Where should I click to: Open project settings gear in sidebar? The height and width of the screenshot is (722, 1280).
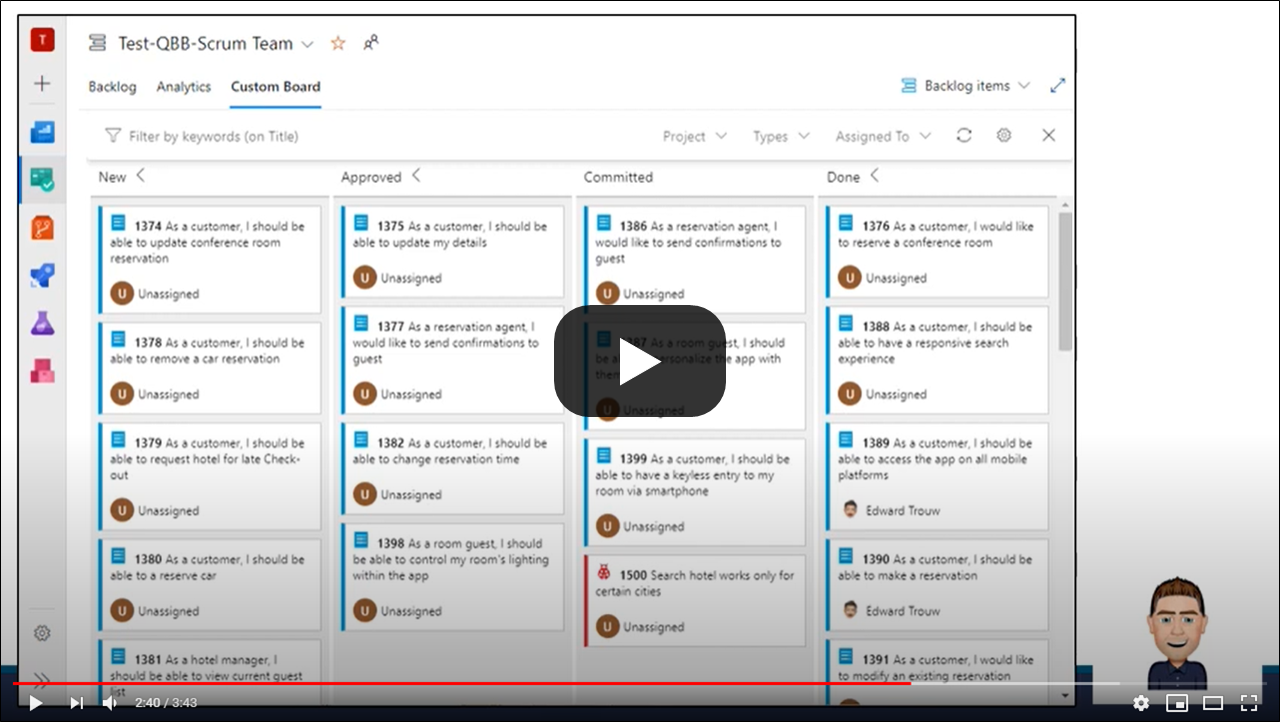point(42,633)
